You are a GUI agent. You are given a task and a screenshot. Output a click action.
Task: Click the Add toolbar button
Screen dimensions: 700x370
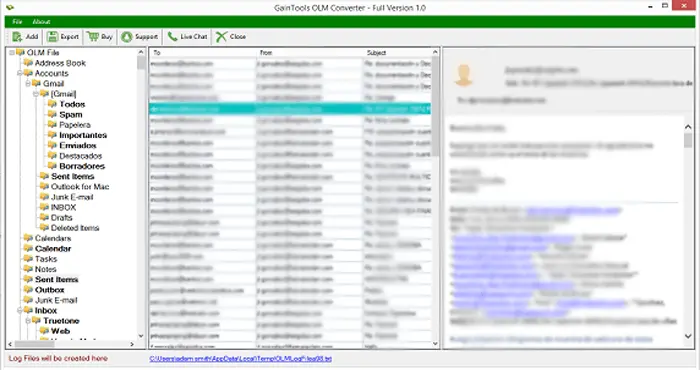[x=25, y=37]
